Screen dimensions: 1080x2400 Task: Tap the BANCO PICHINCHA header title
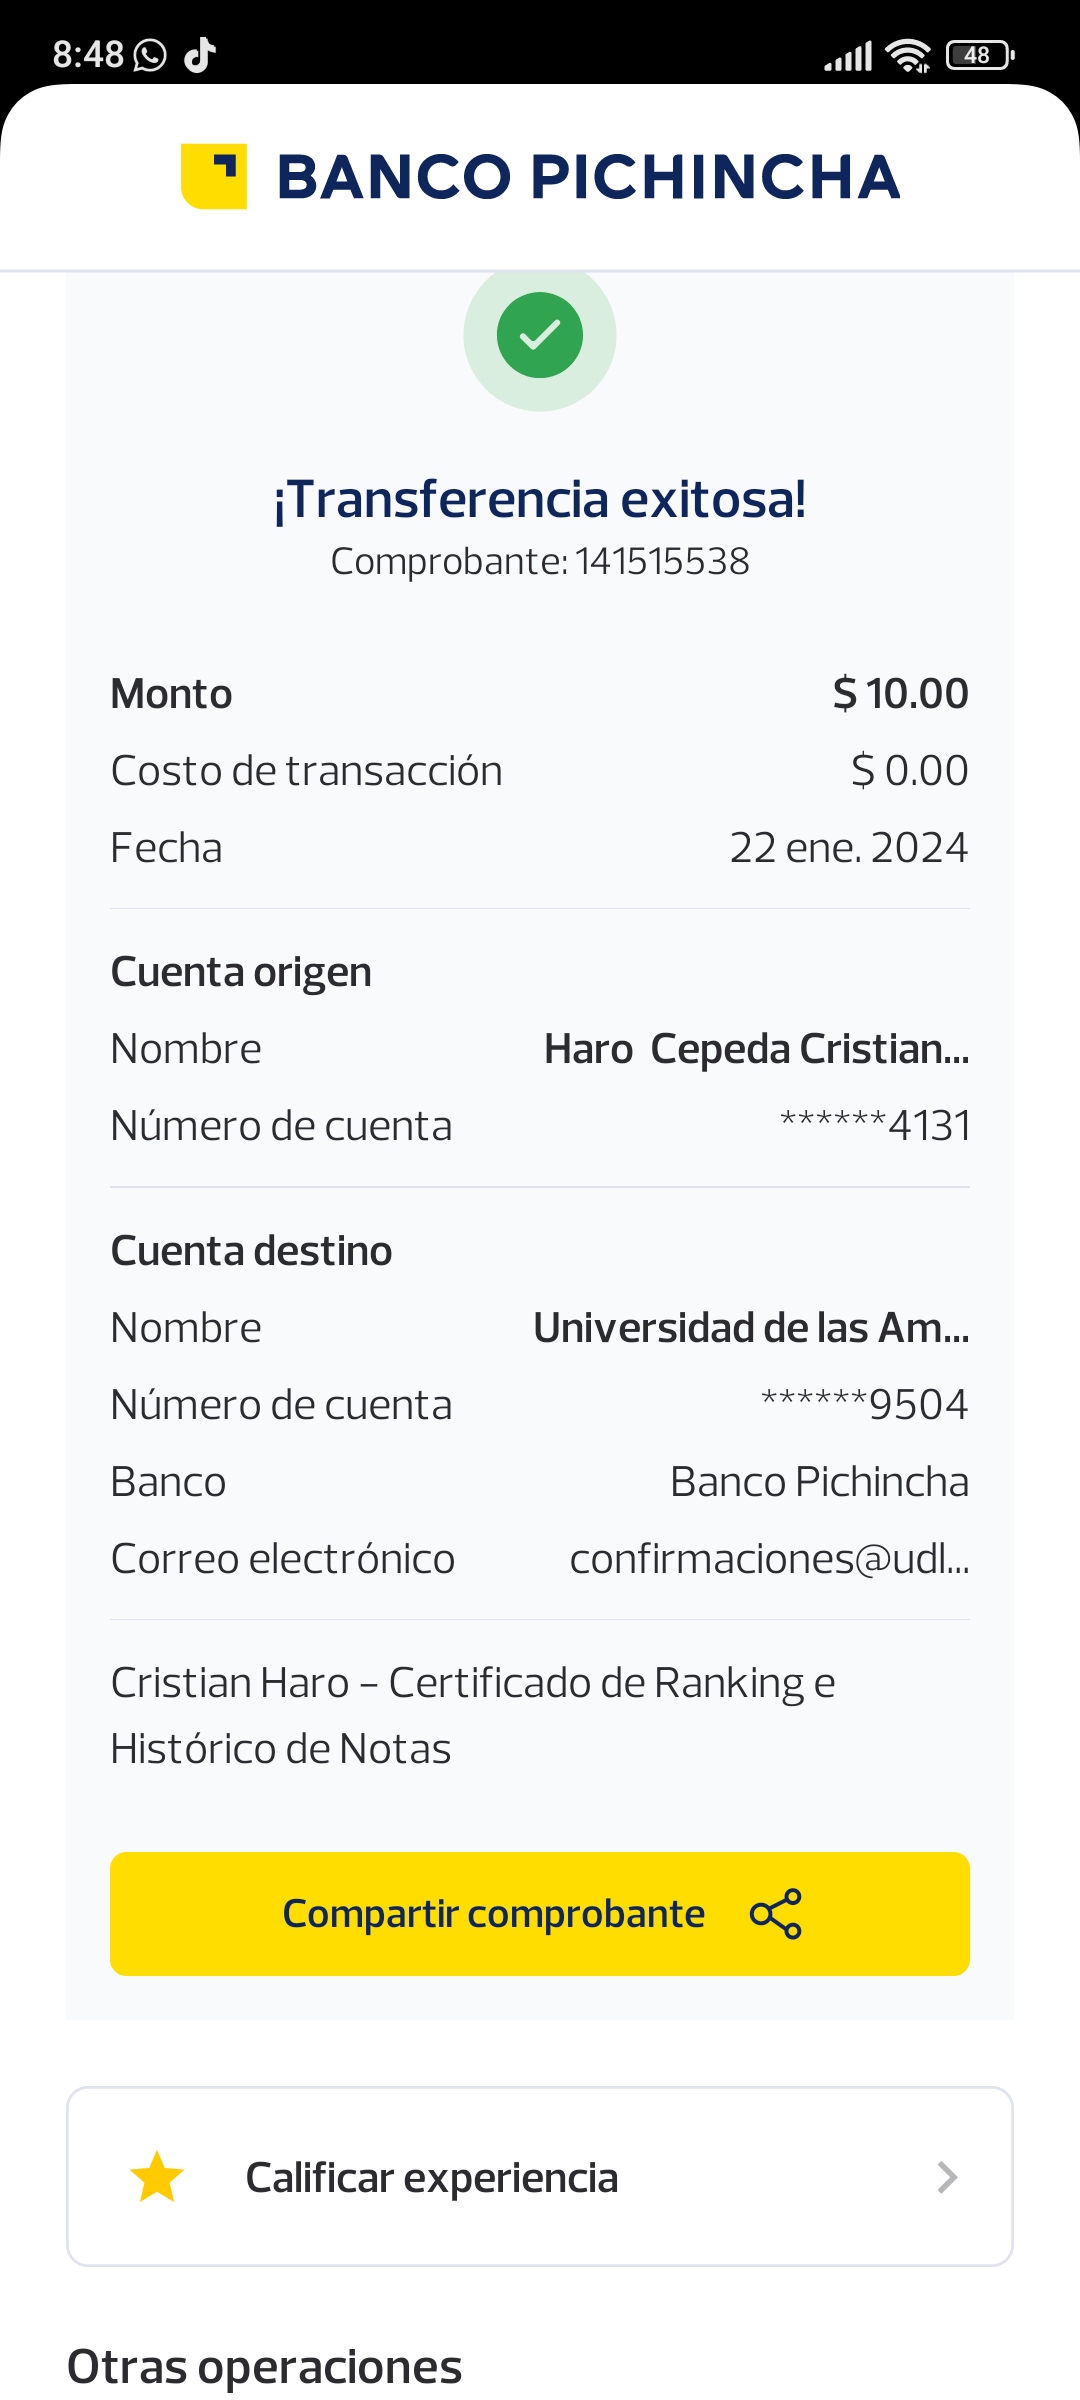(588, 177)
